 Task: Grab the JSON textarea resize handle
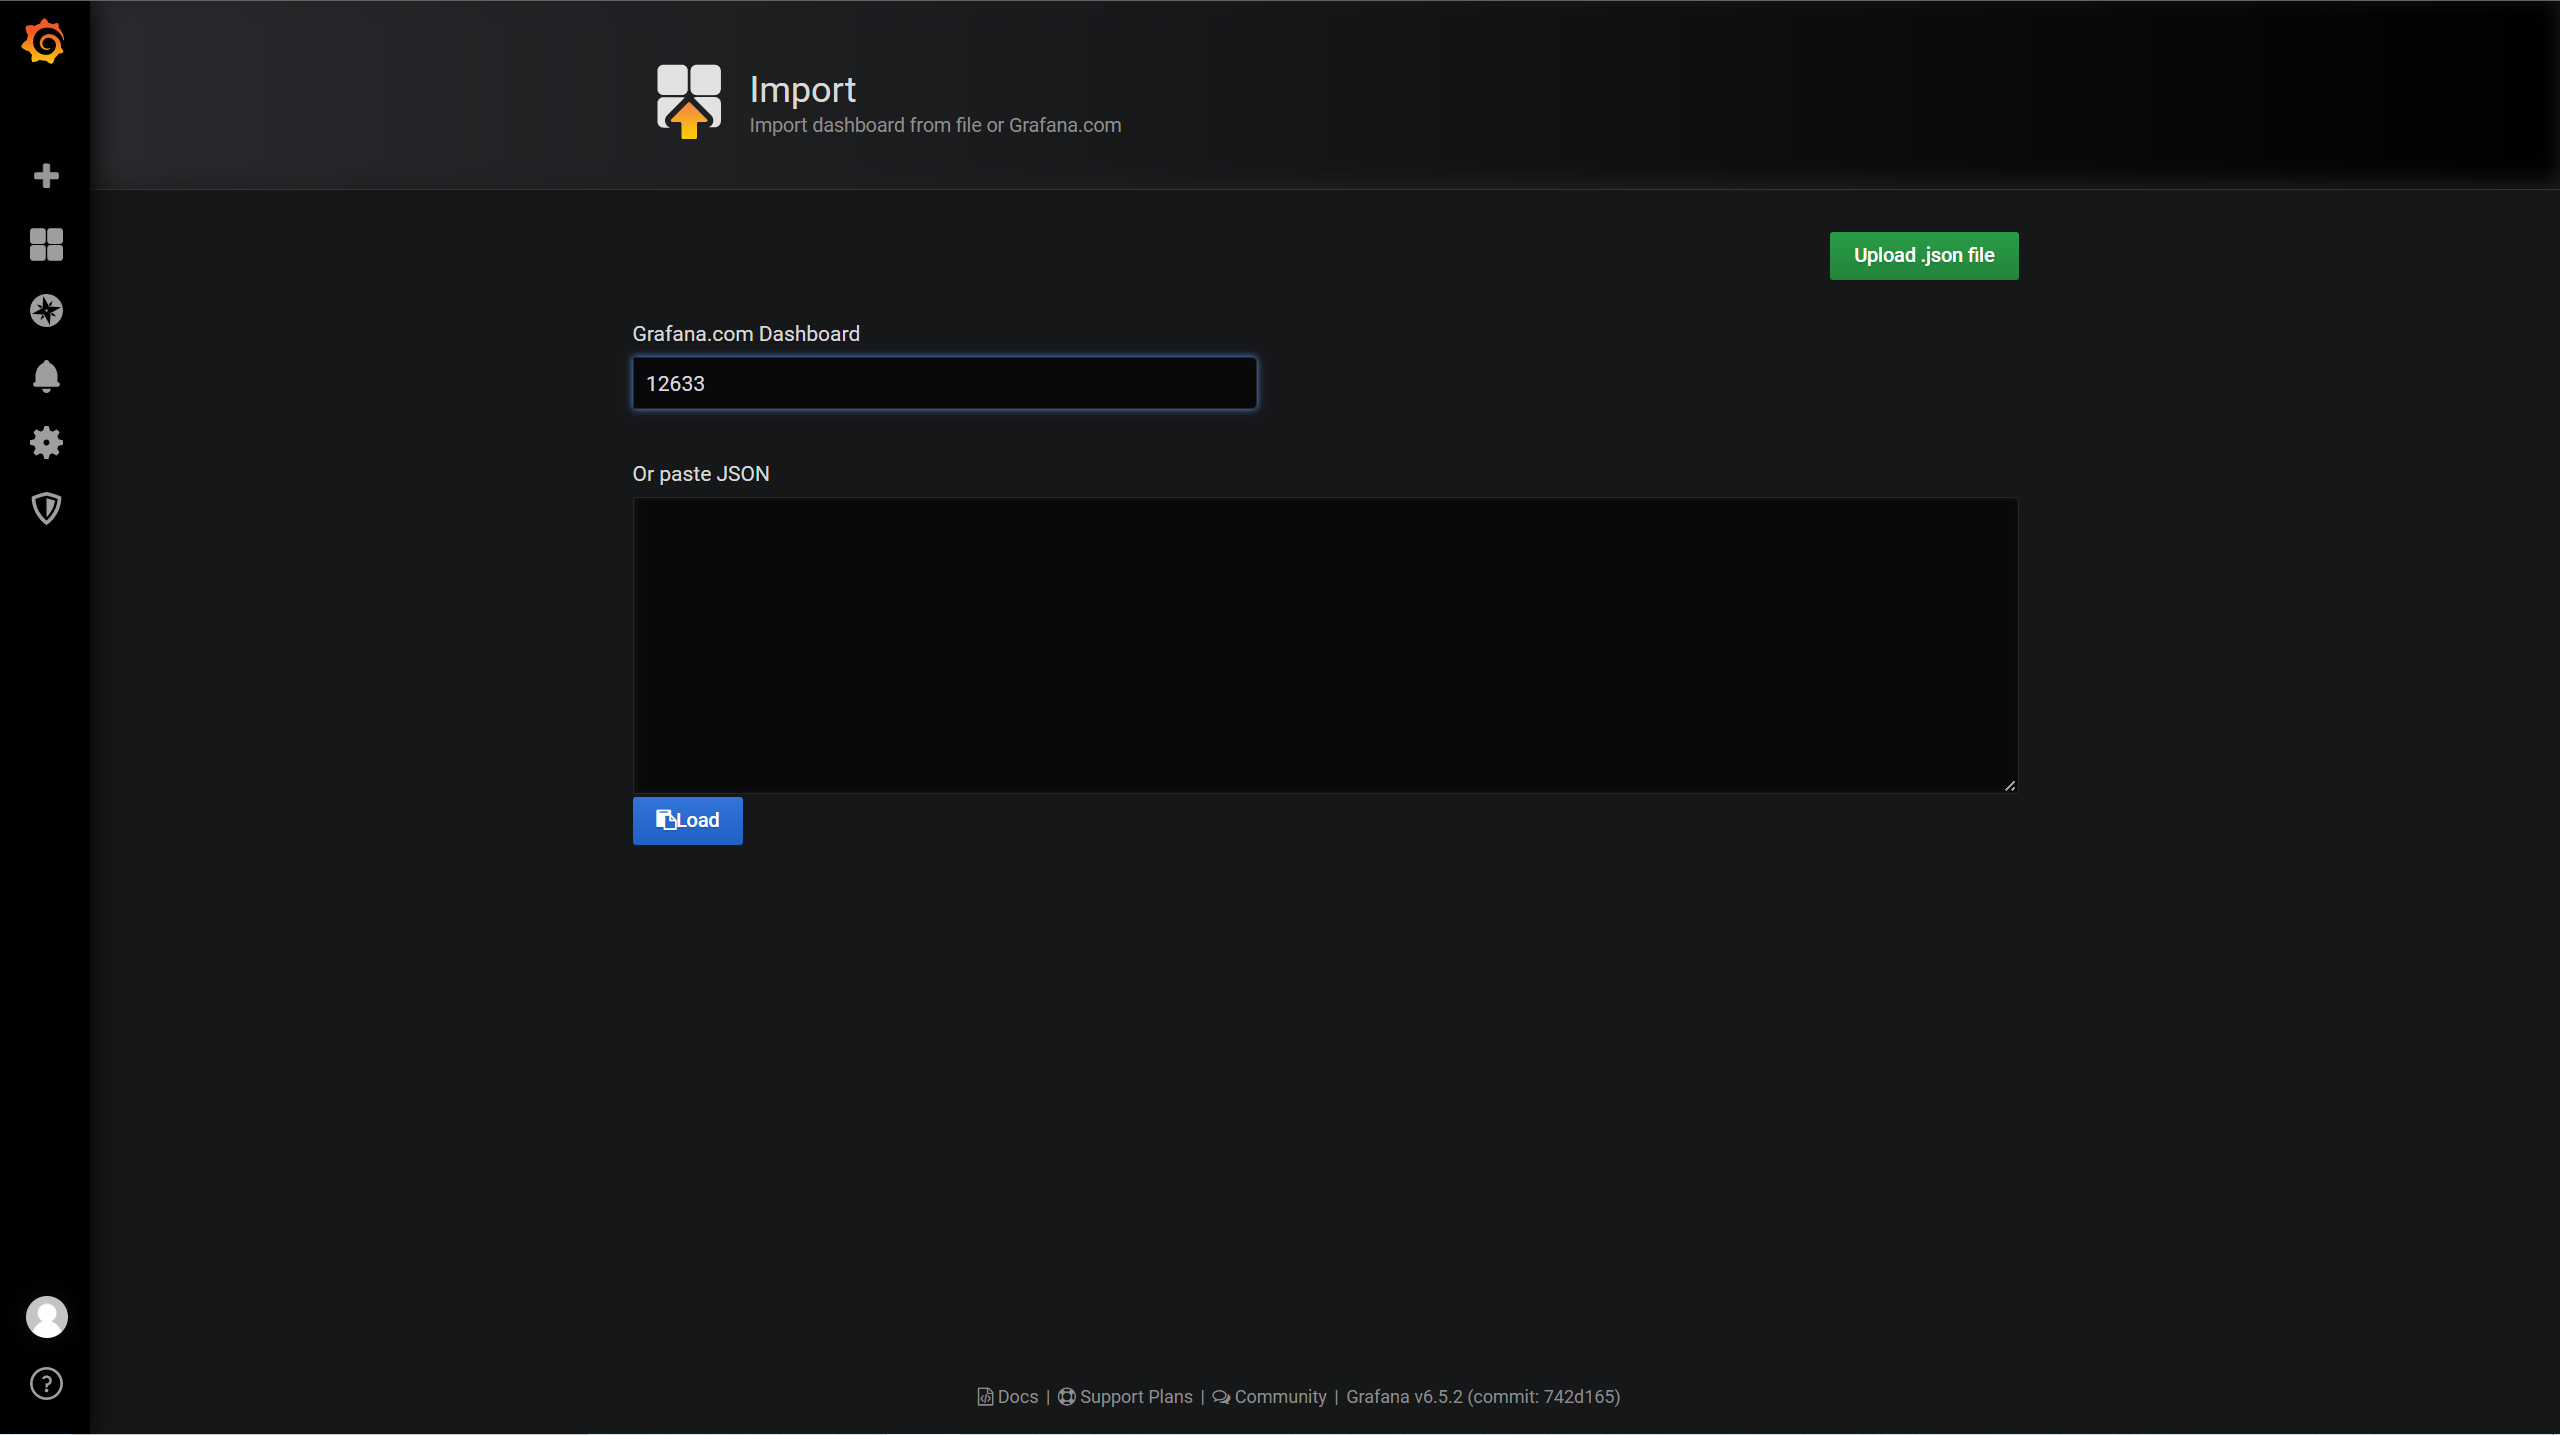(2010, 786)
